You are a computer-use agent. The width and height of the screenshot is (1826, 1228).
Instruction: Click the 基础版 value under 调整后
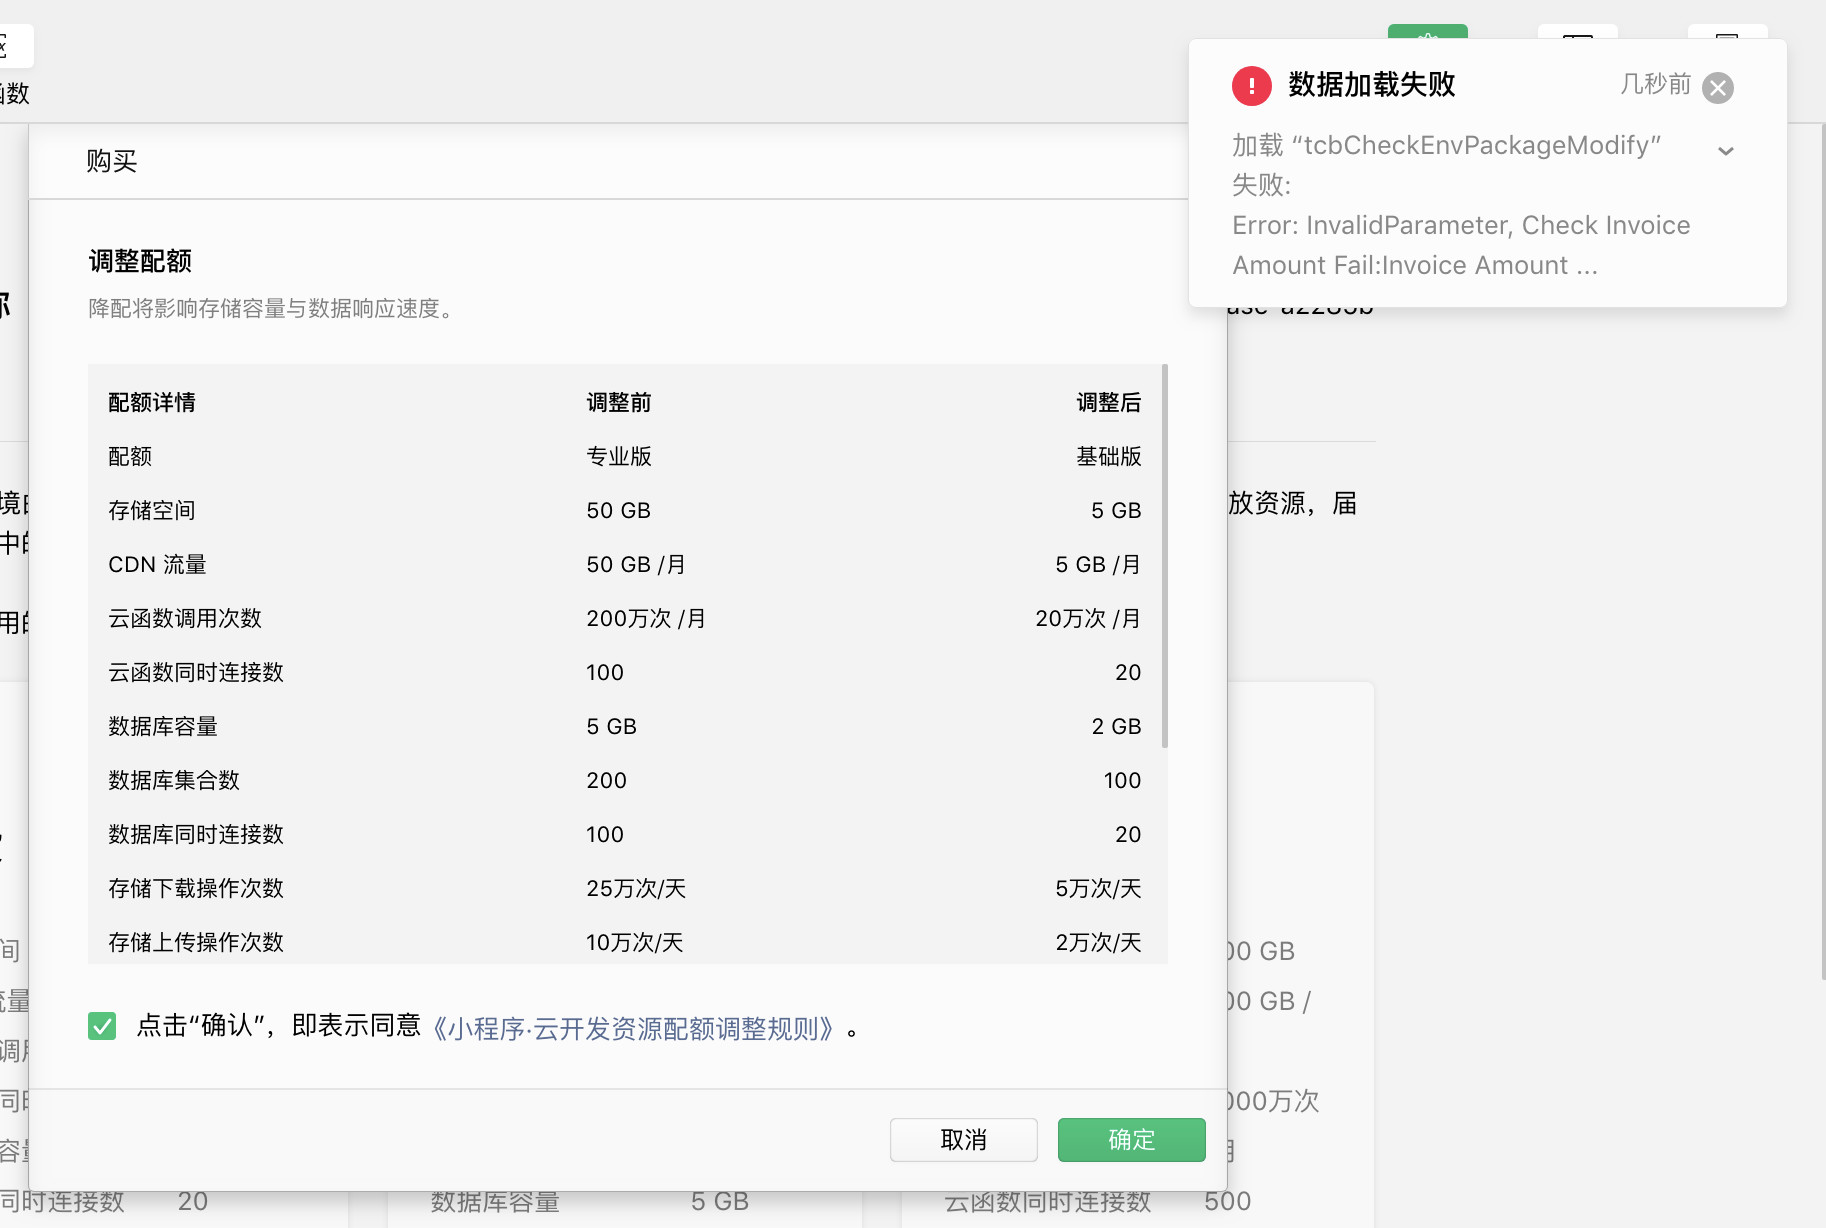[1108, 457]
